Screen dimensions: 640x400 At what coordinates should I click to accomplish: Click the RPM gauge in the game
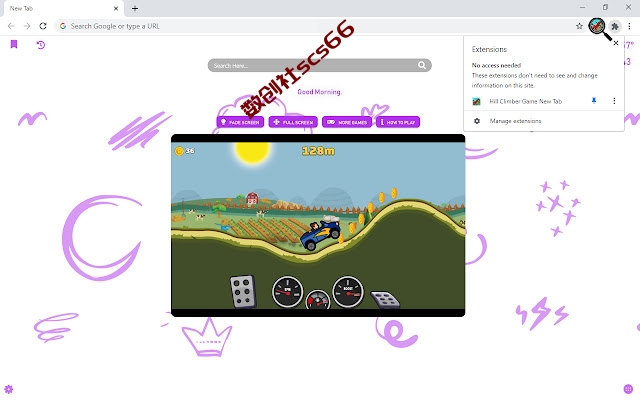coord(287,291)
